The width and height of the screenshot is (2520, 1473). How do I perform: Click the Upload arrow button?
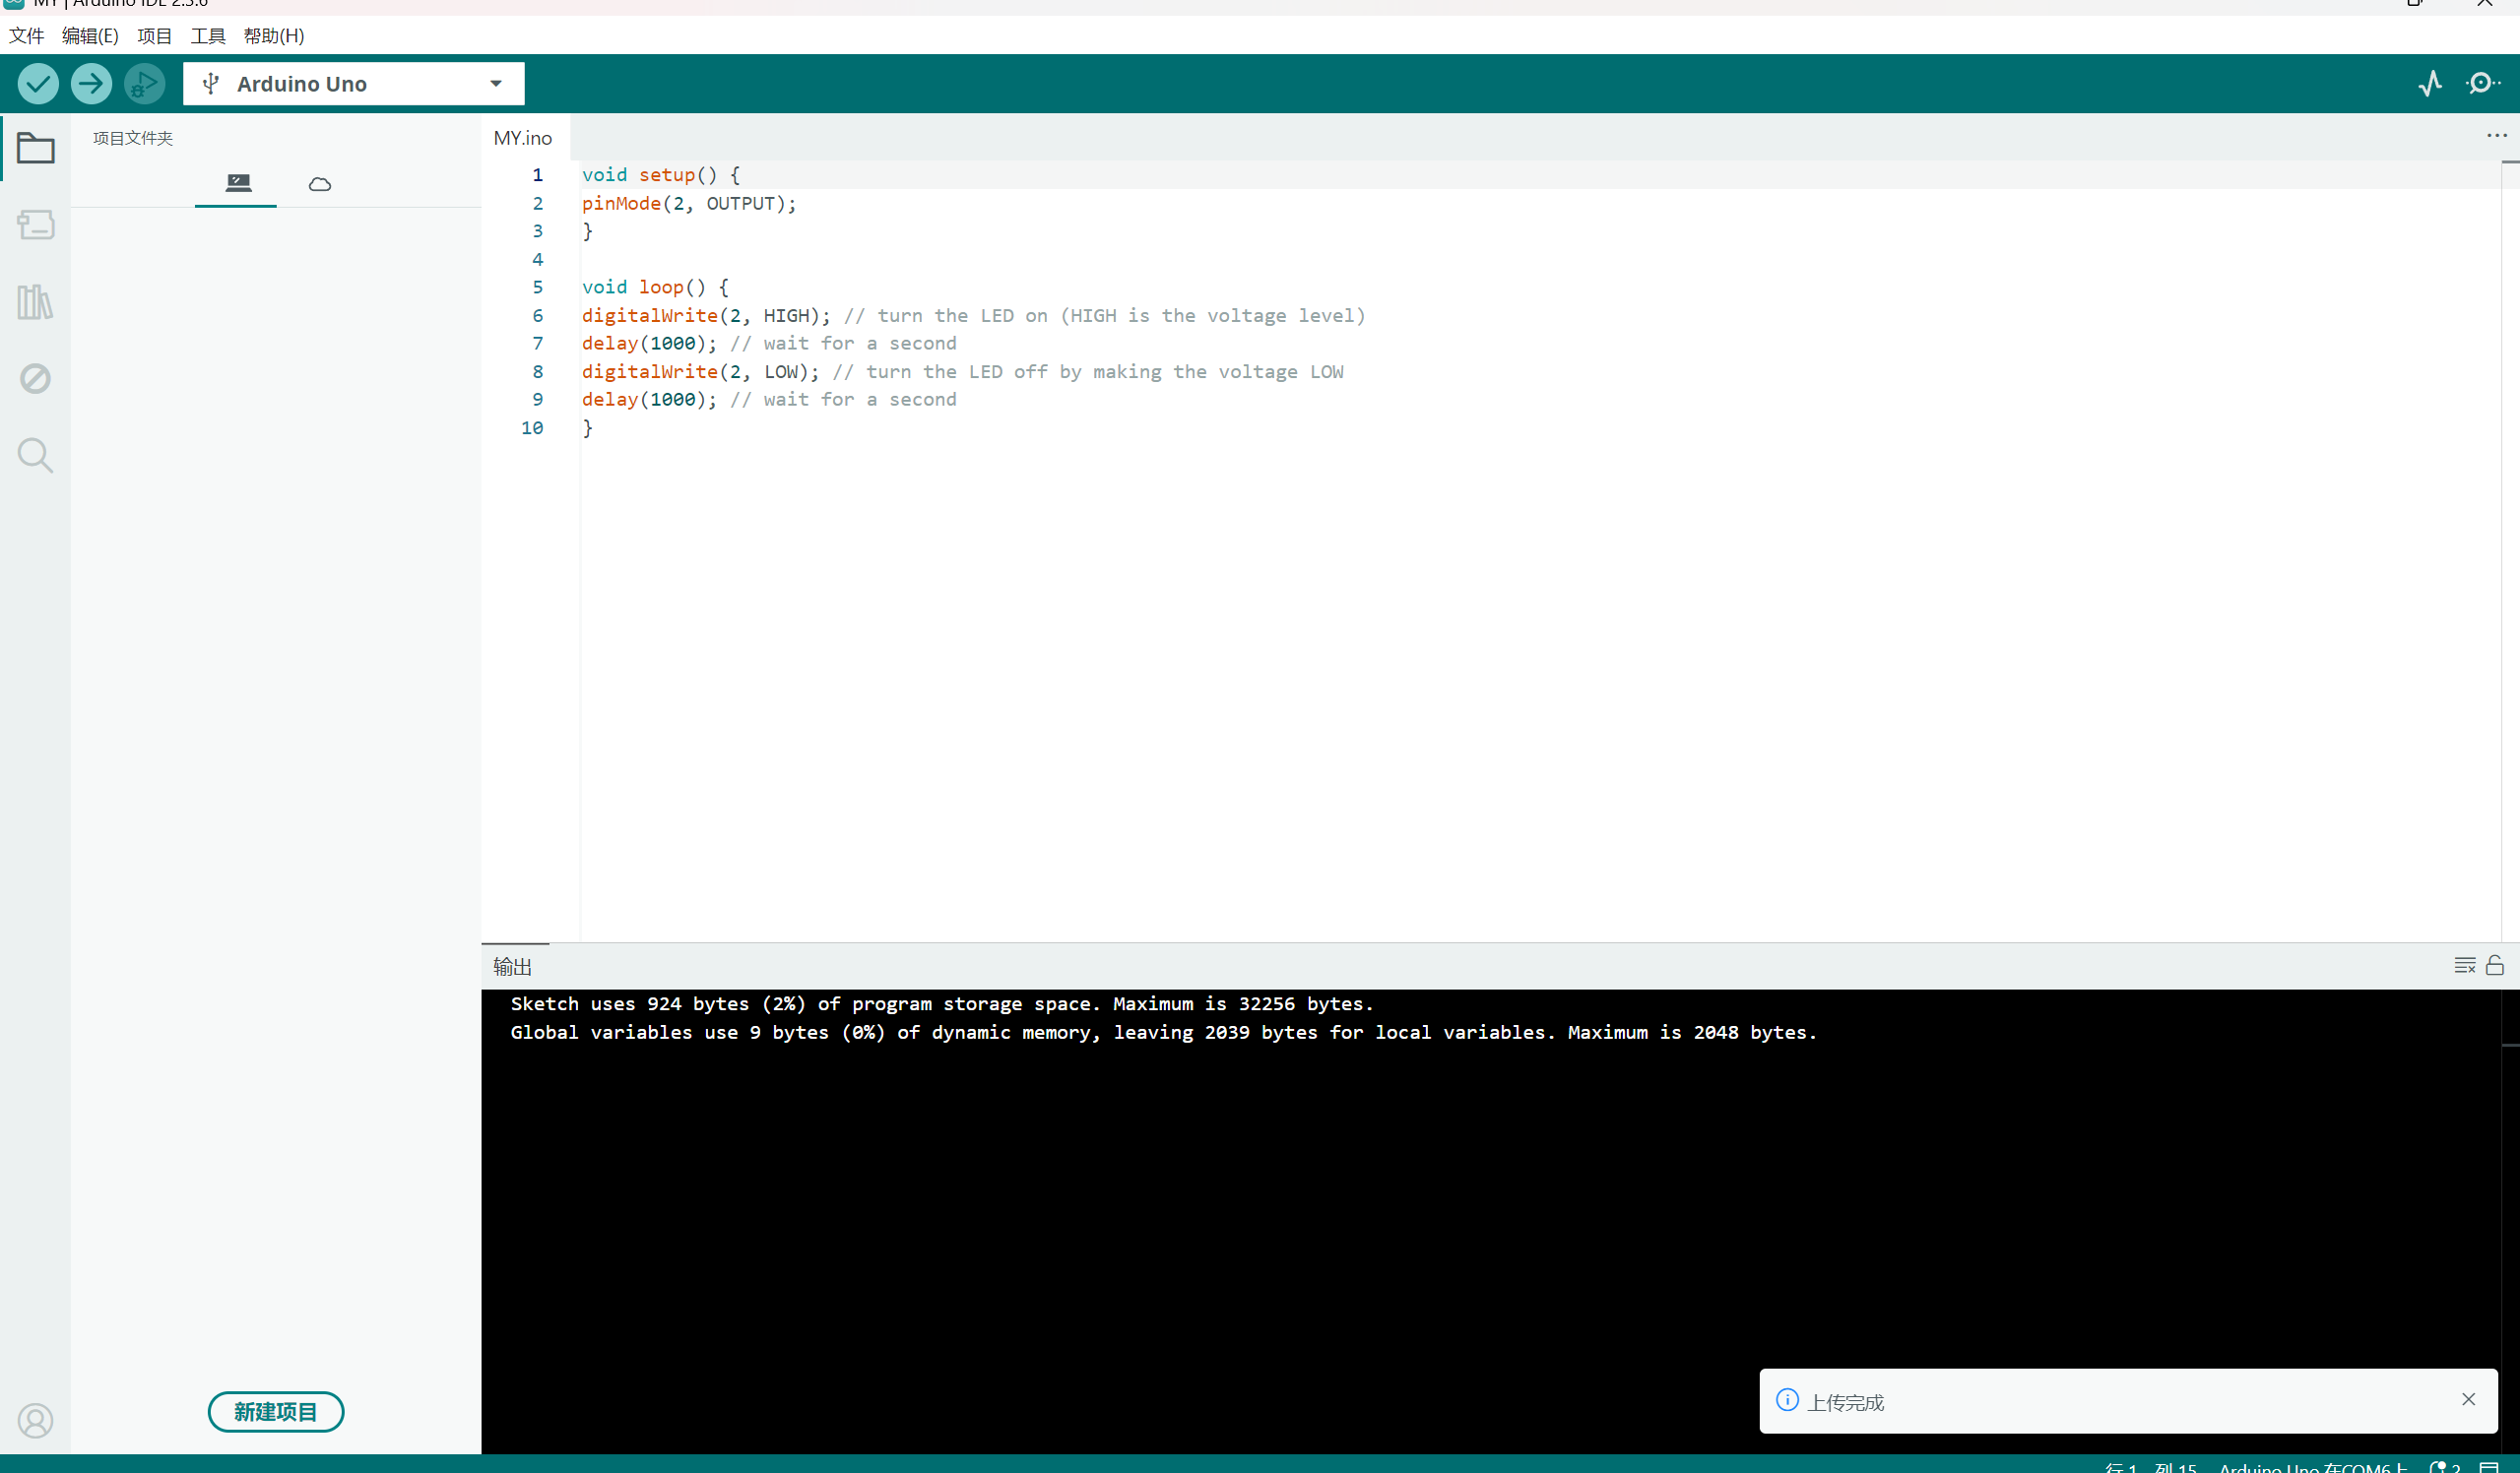91,84
